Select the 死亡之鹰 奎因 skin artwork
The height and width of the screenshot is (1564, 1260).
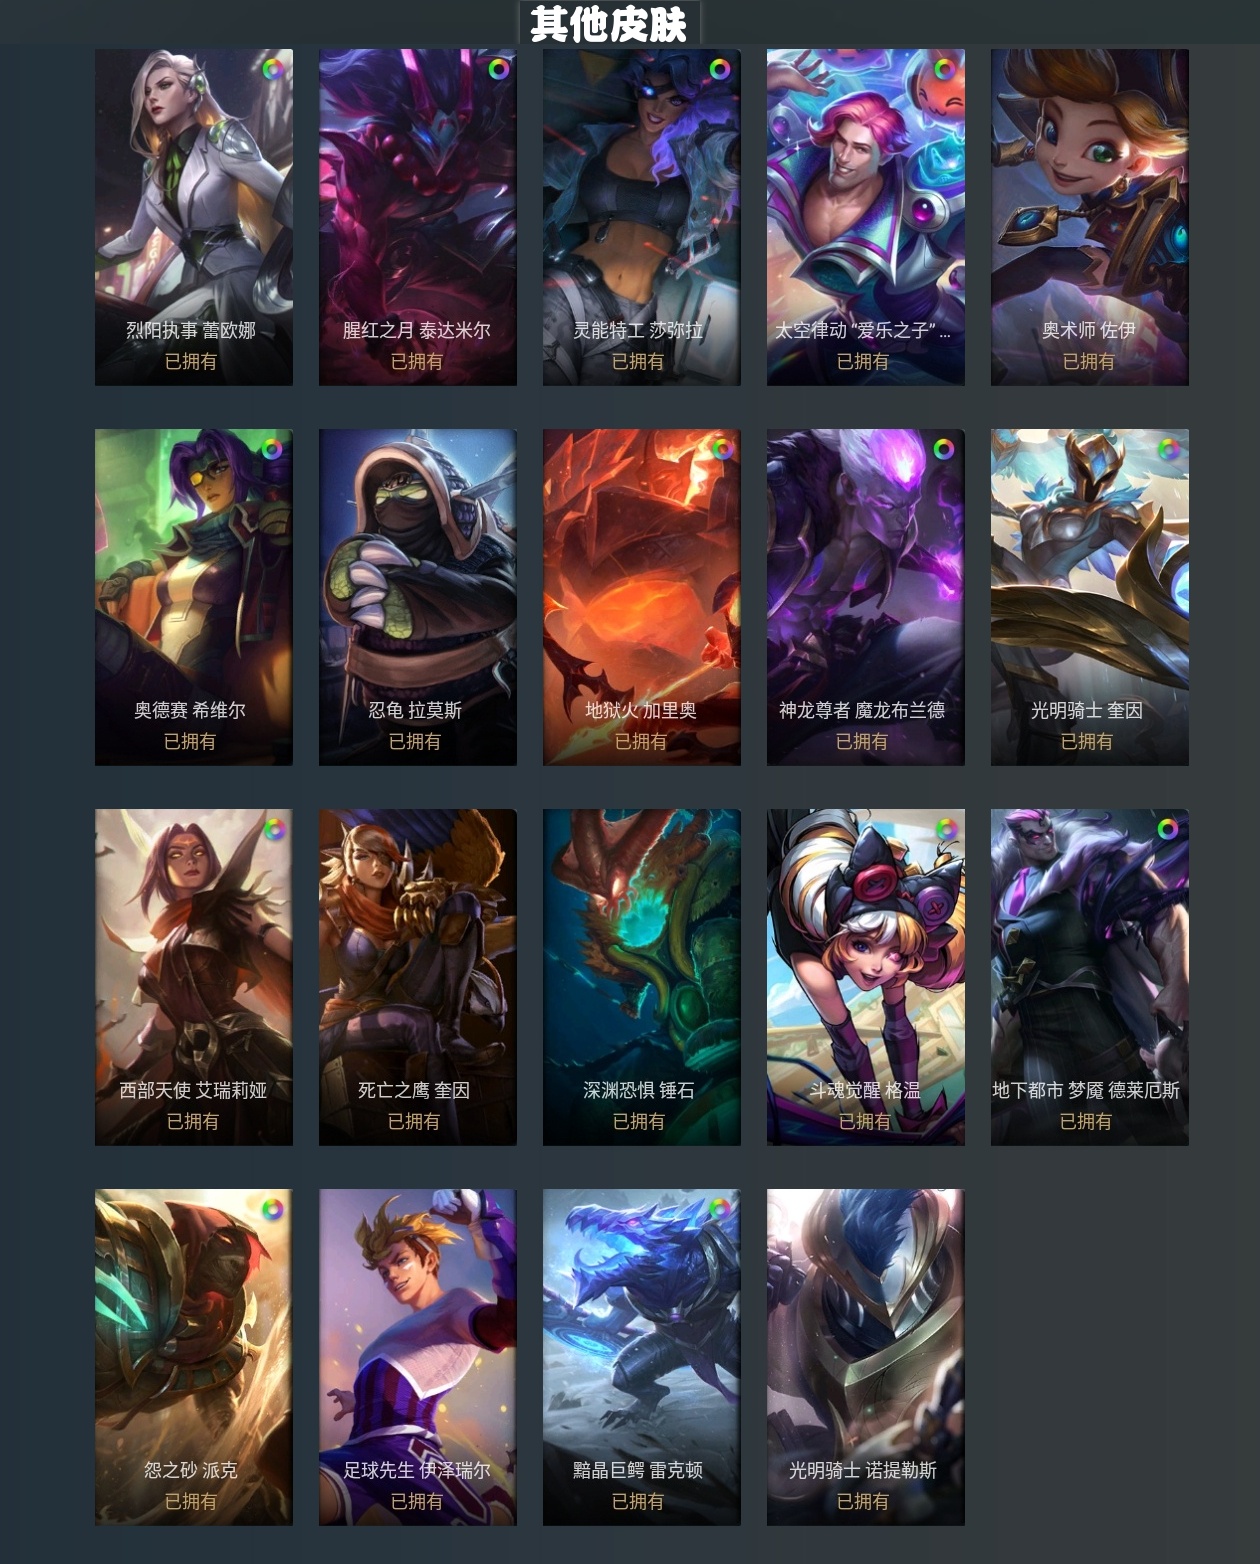[x=418, y=977]
